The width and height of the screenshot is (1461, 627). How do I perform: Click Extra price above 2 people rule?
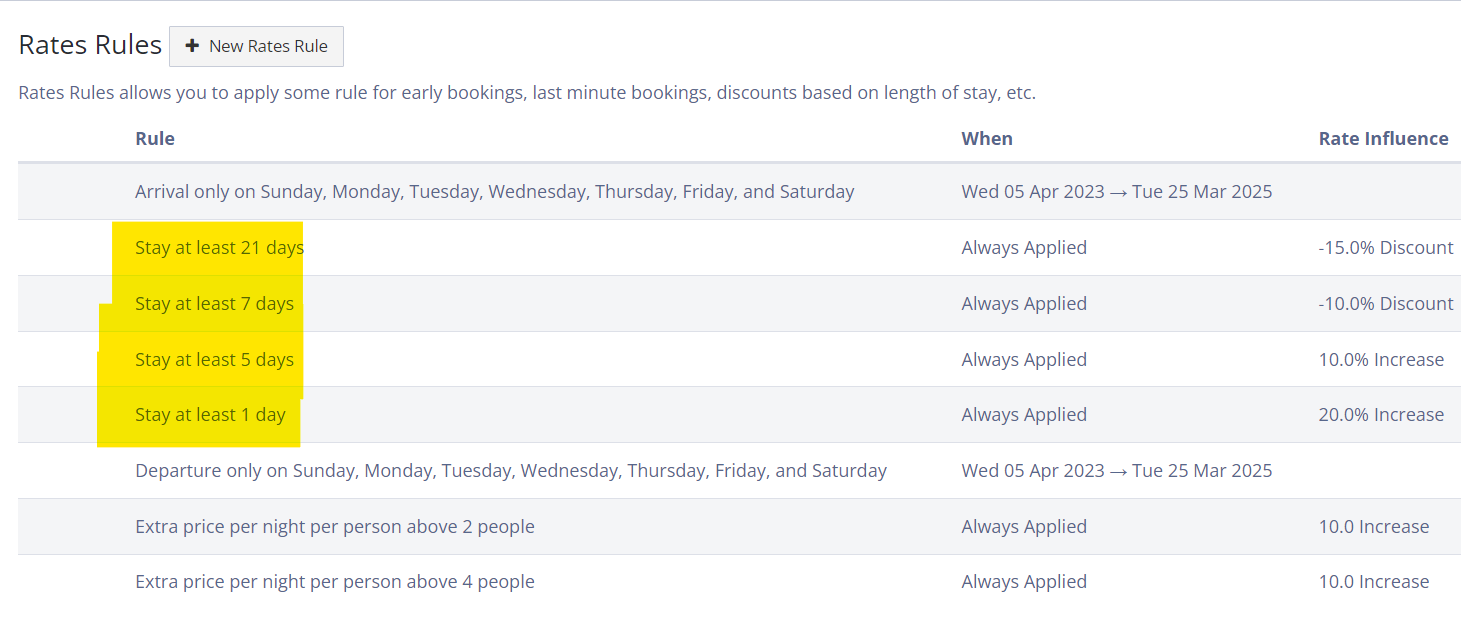pos(335,527)
